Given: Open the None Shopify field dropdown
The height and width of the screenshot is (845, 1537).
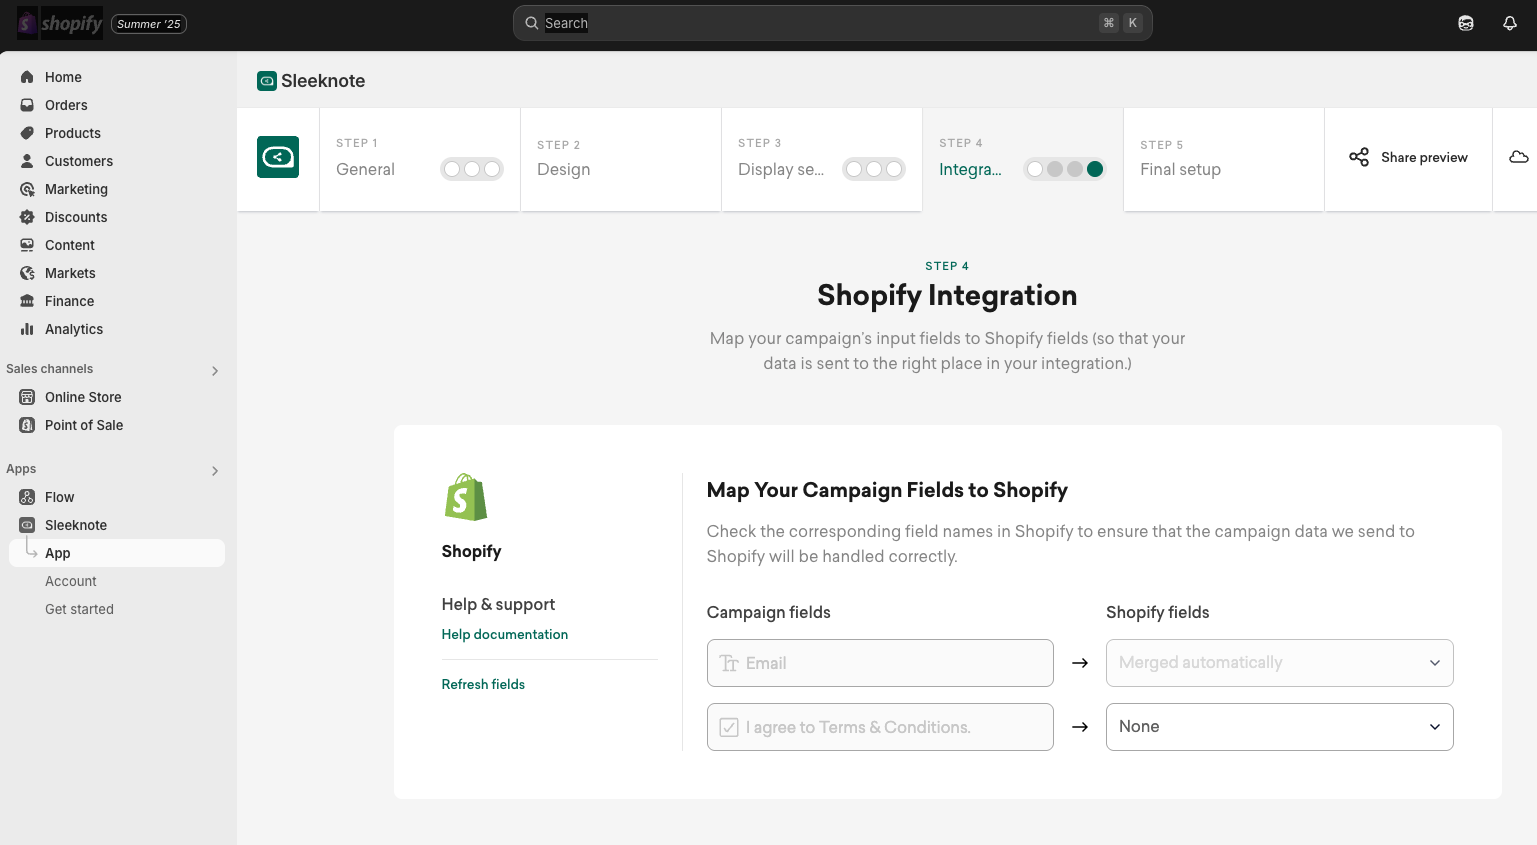Looking at the screenshot, I should click(x=1279, y=727).
